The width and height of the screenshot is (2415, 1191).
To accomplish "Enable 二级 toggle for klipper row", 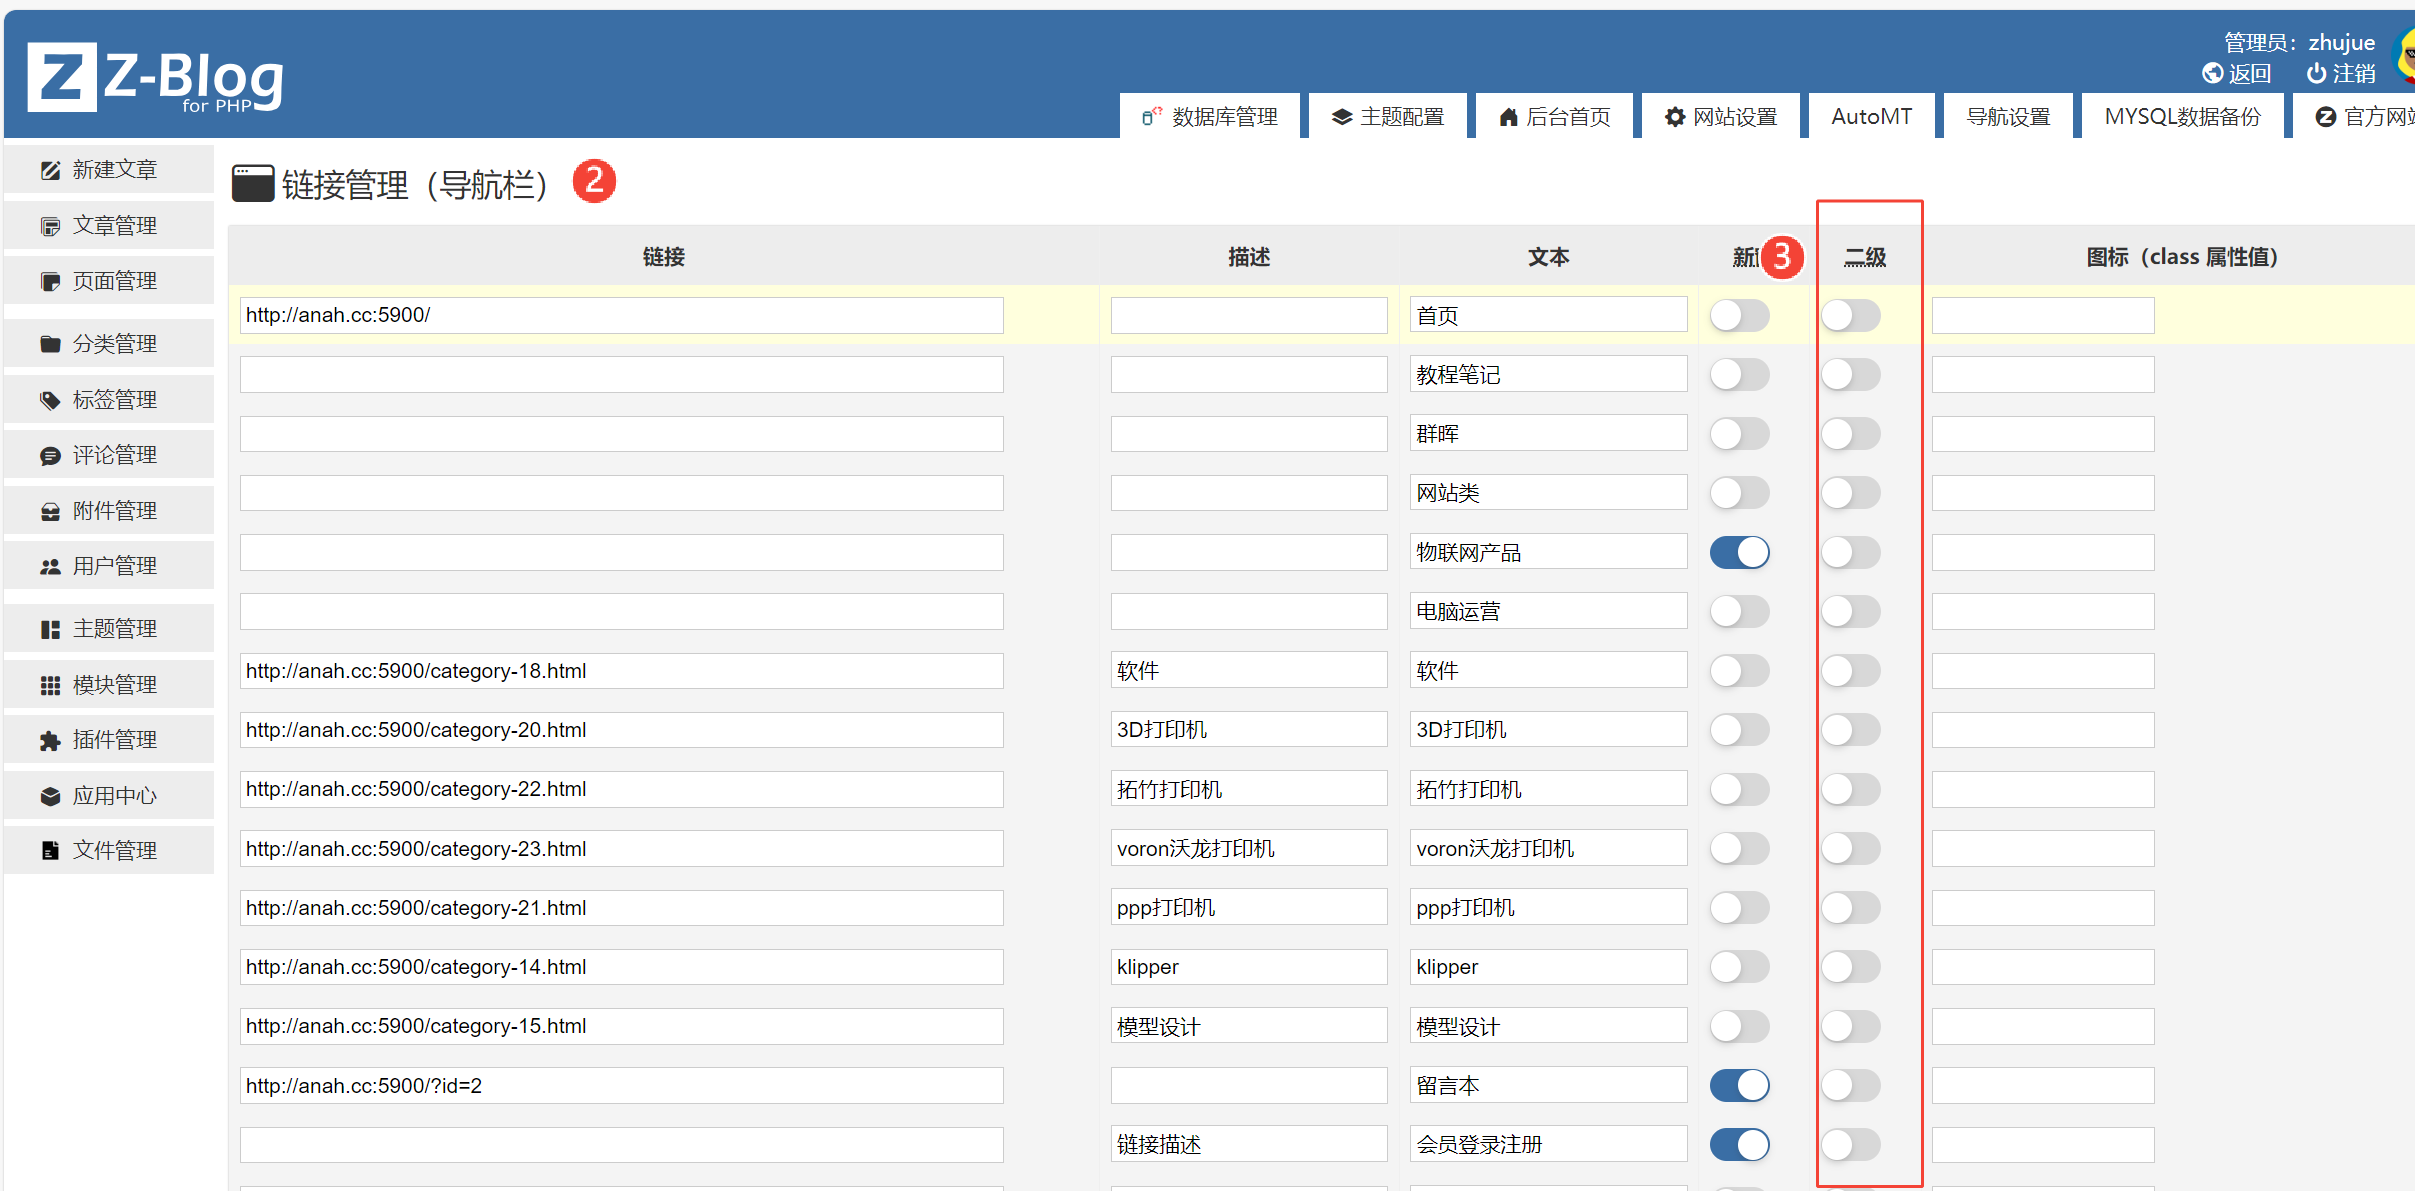I will [x=1850, y=967].
